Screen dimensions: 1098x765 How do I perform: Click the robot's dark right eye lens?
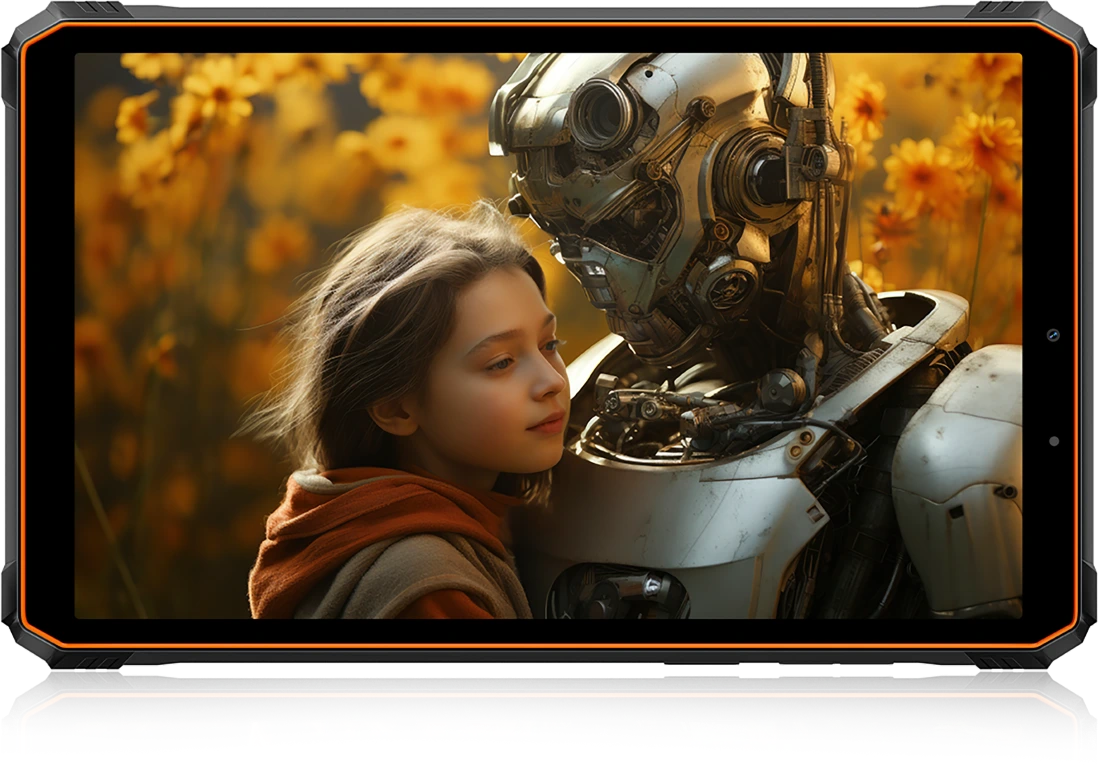pyautogui.click(x=768, y=179)
